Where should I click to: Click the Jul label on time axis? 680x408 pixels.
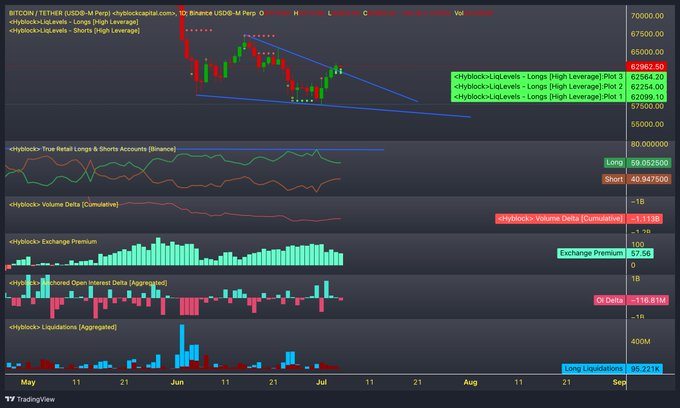(x=321, y=382)
